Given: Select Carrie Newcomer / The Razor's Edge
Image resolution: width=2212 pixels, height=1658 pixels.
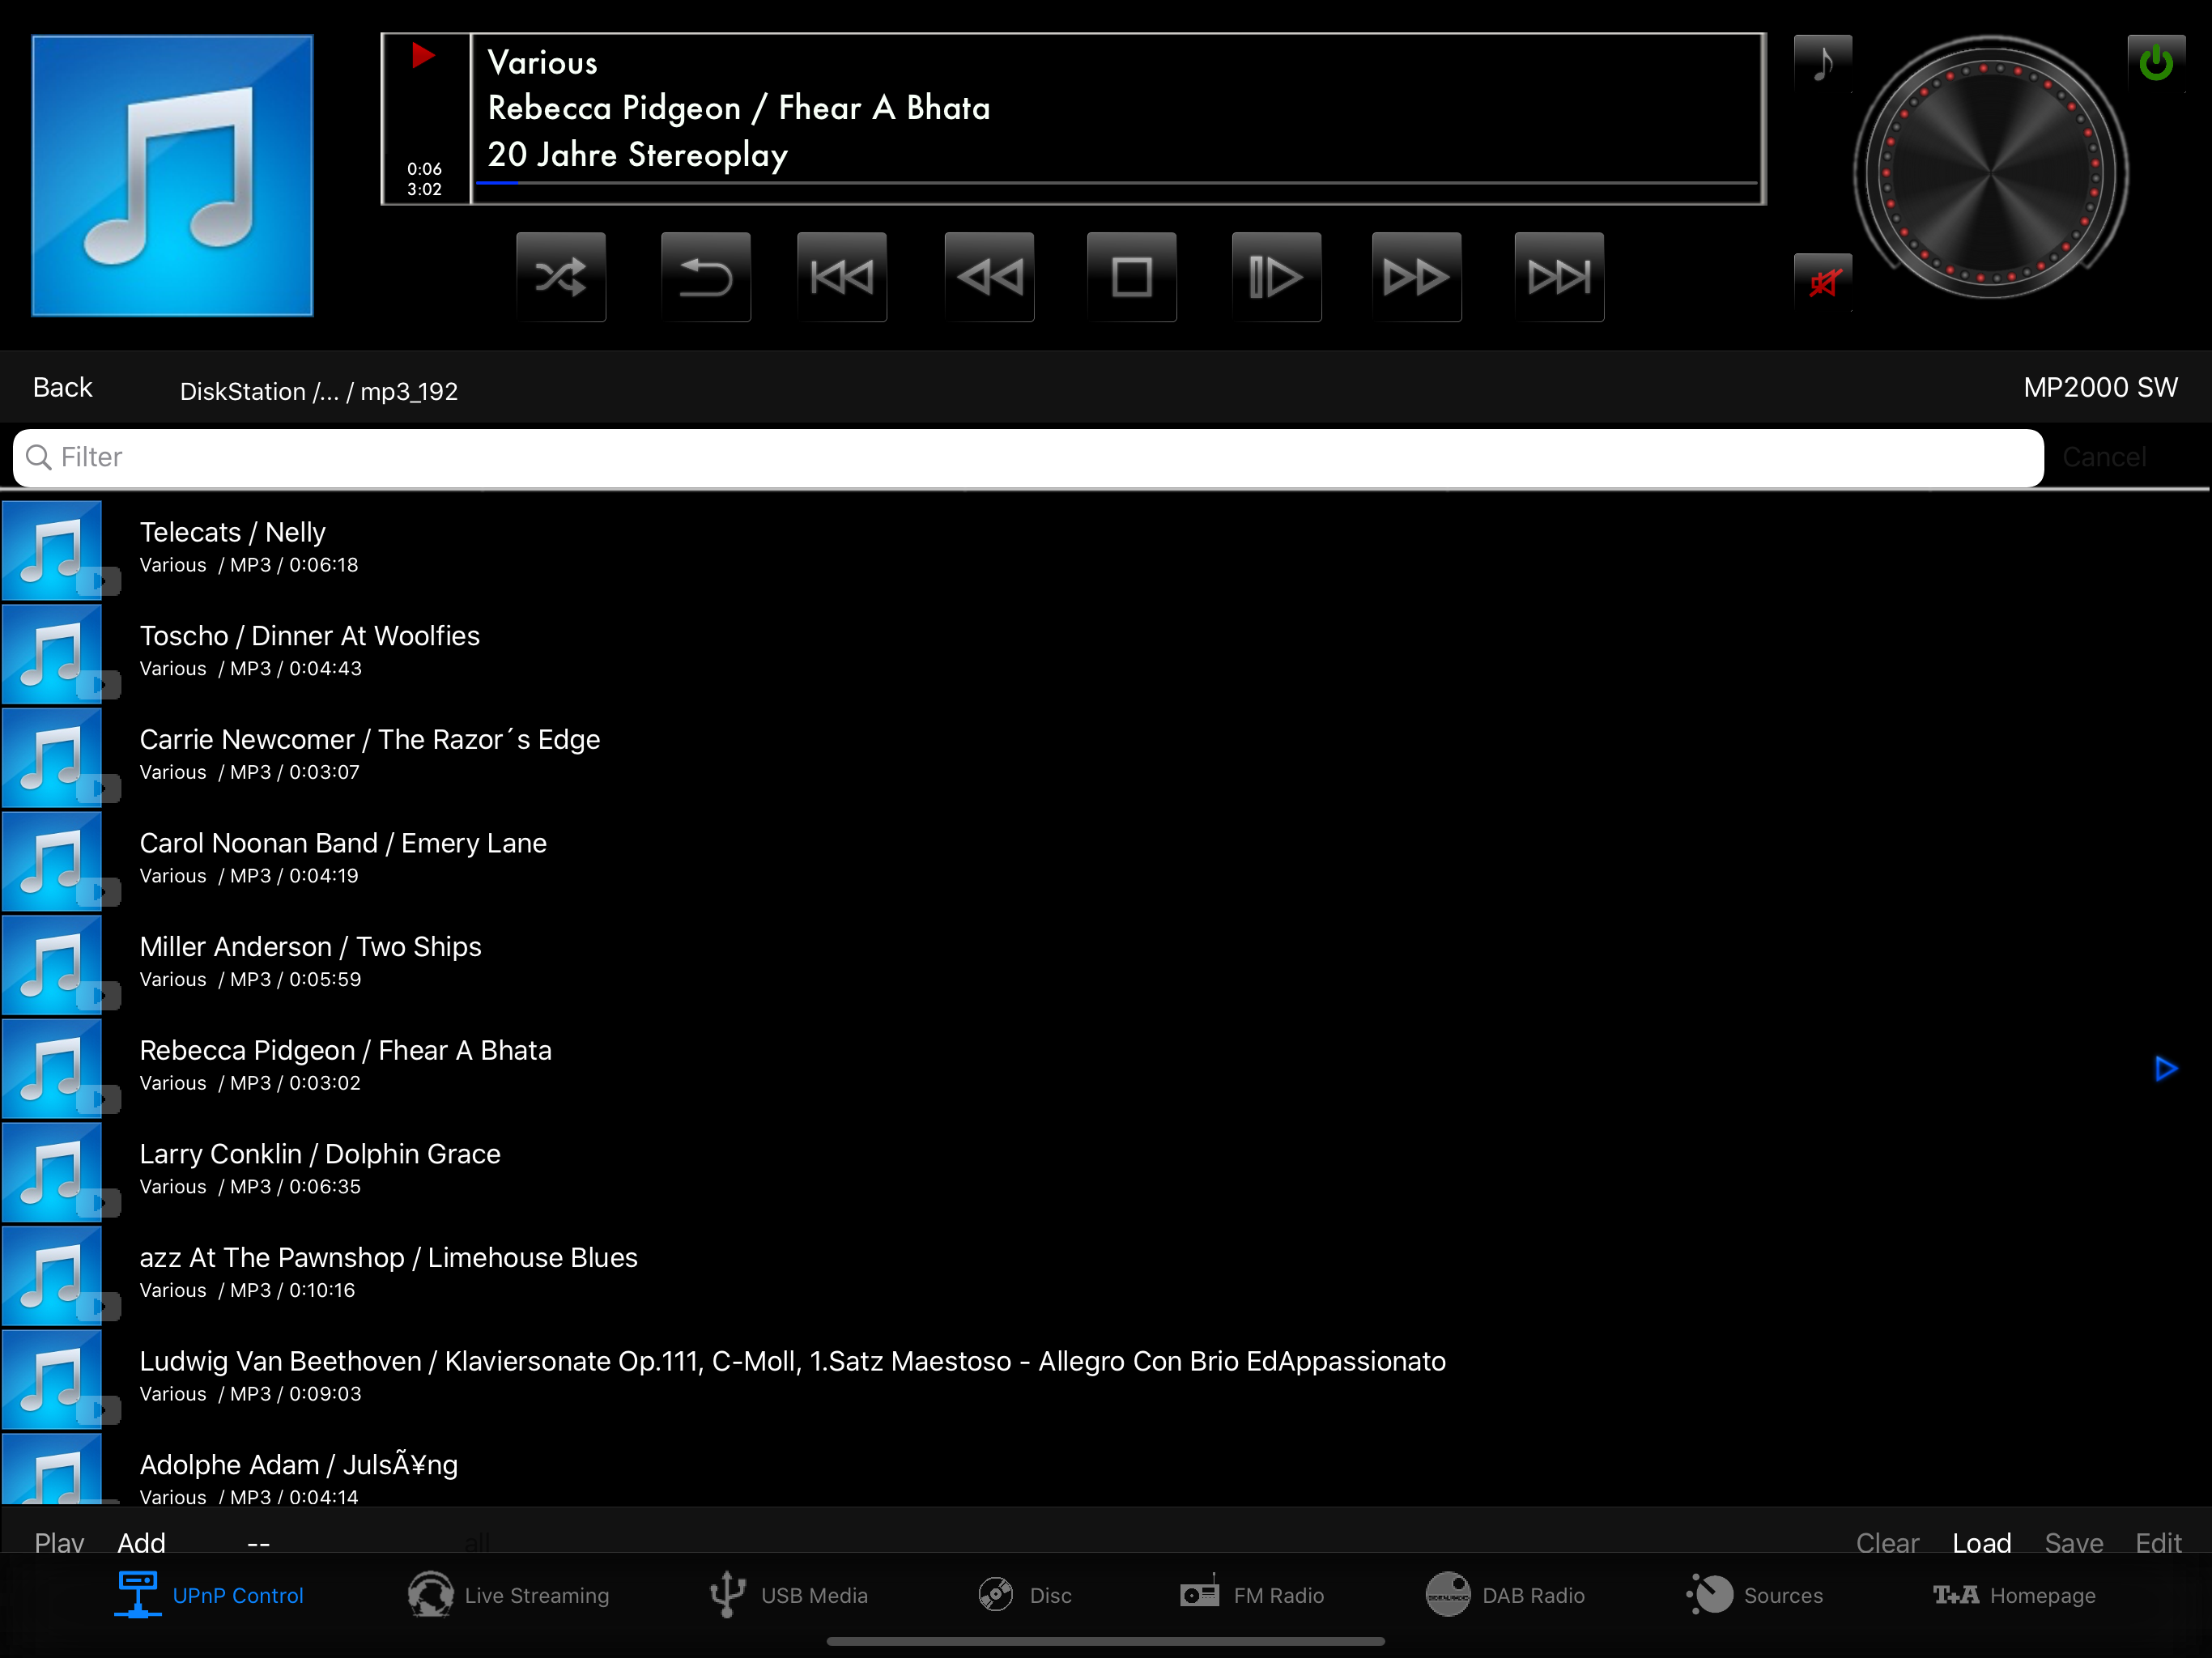Looking at the screenshot, I should click(1106, 756).
